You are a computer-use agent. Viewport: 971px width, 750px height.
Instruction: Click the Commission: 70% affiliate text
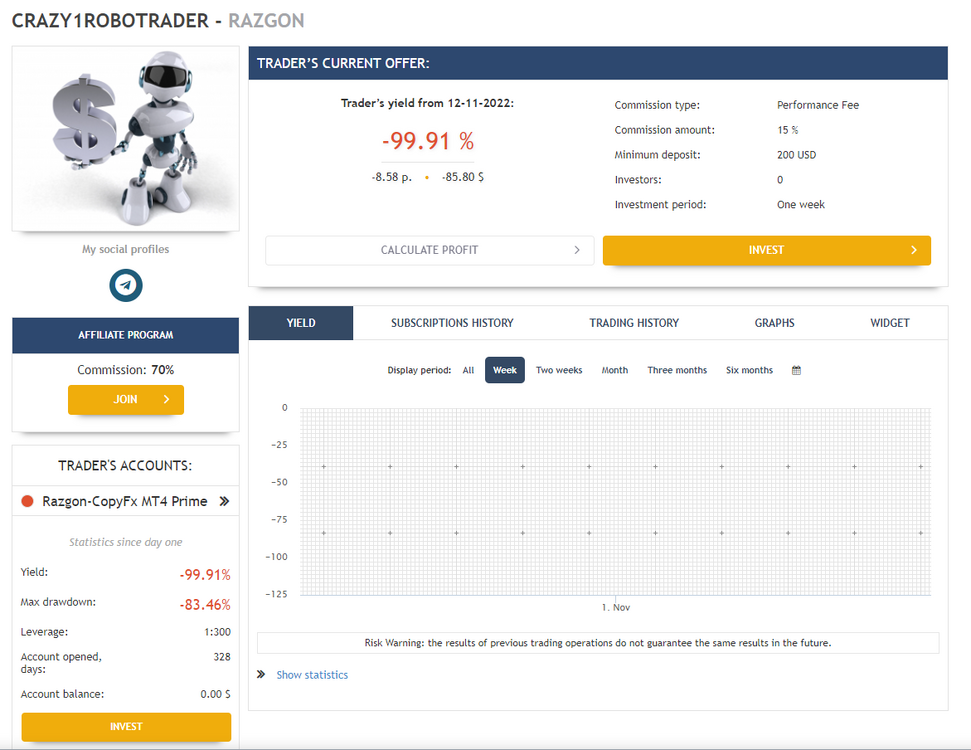coord(126,370)
